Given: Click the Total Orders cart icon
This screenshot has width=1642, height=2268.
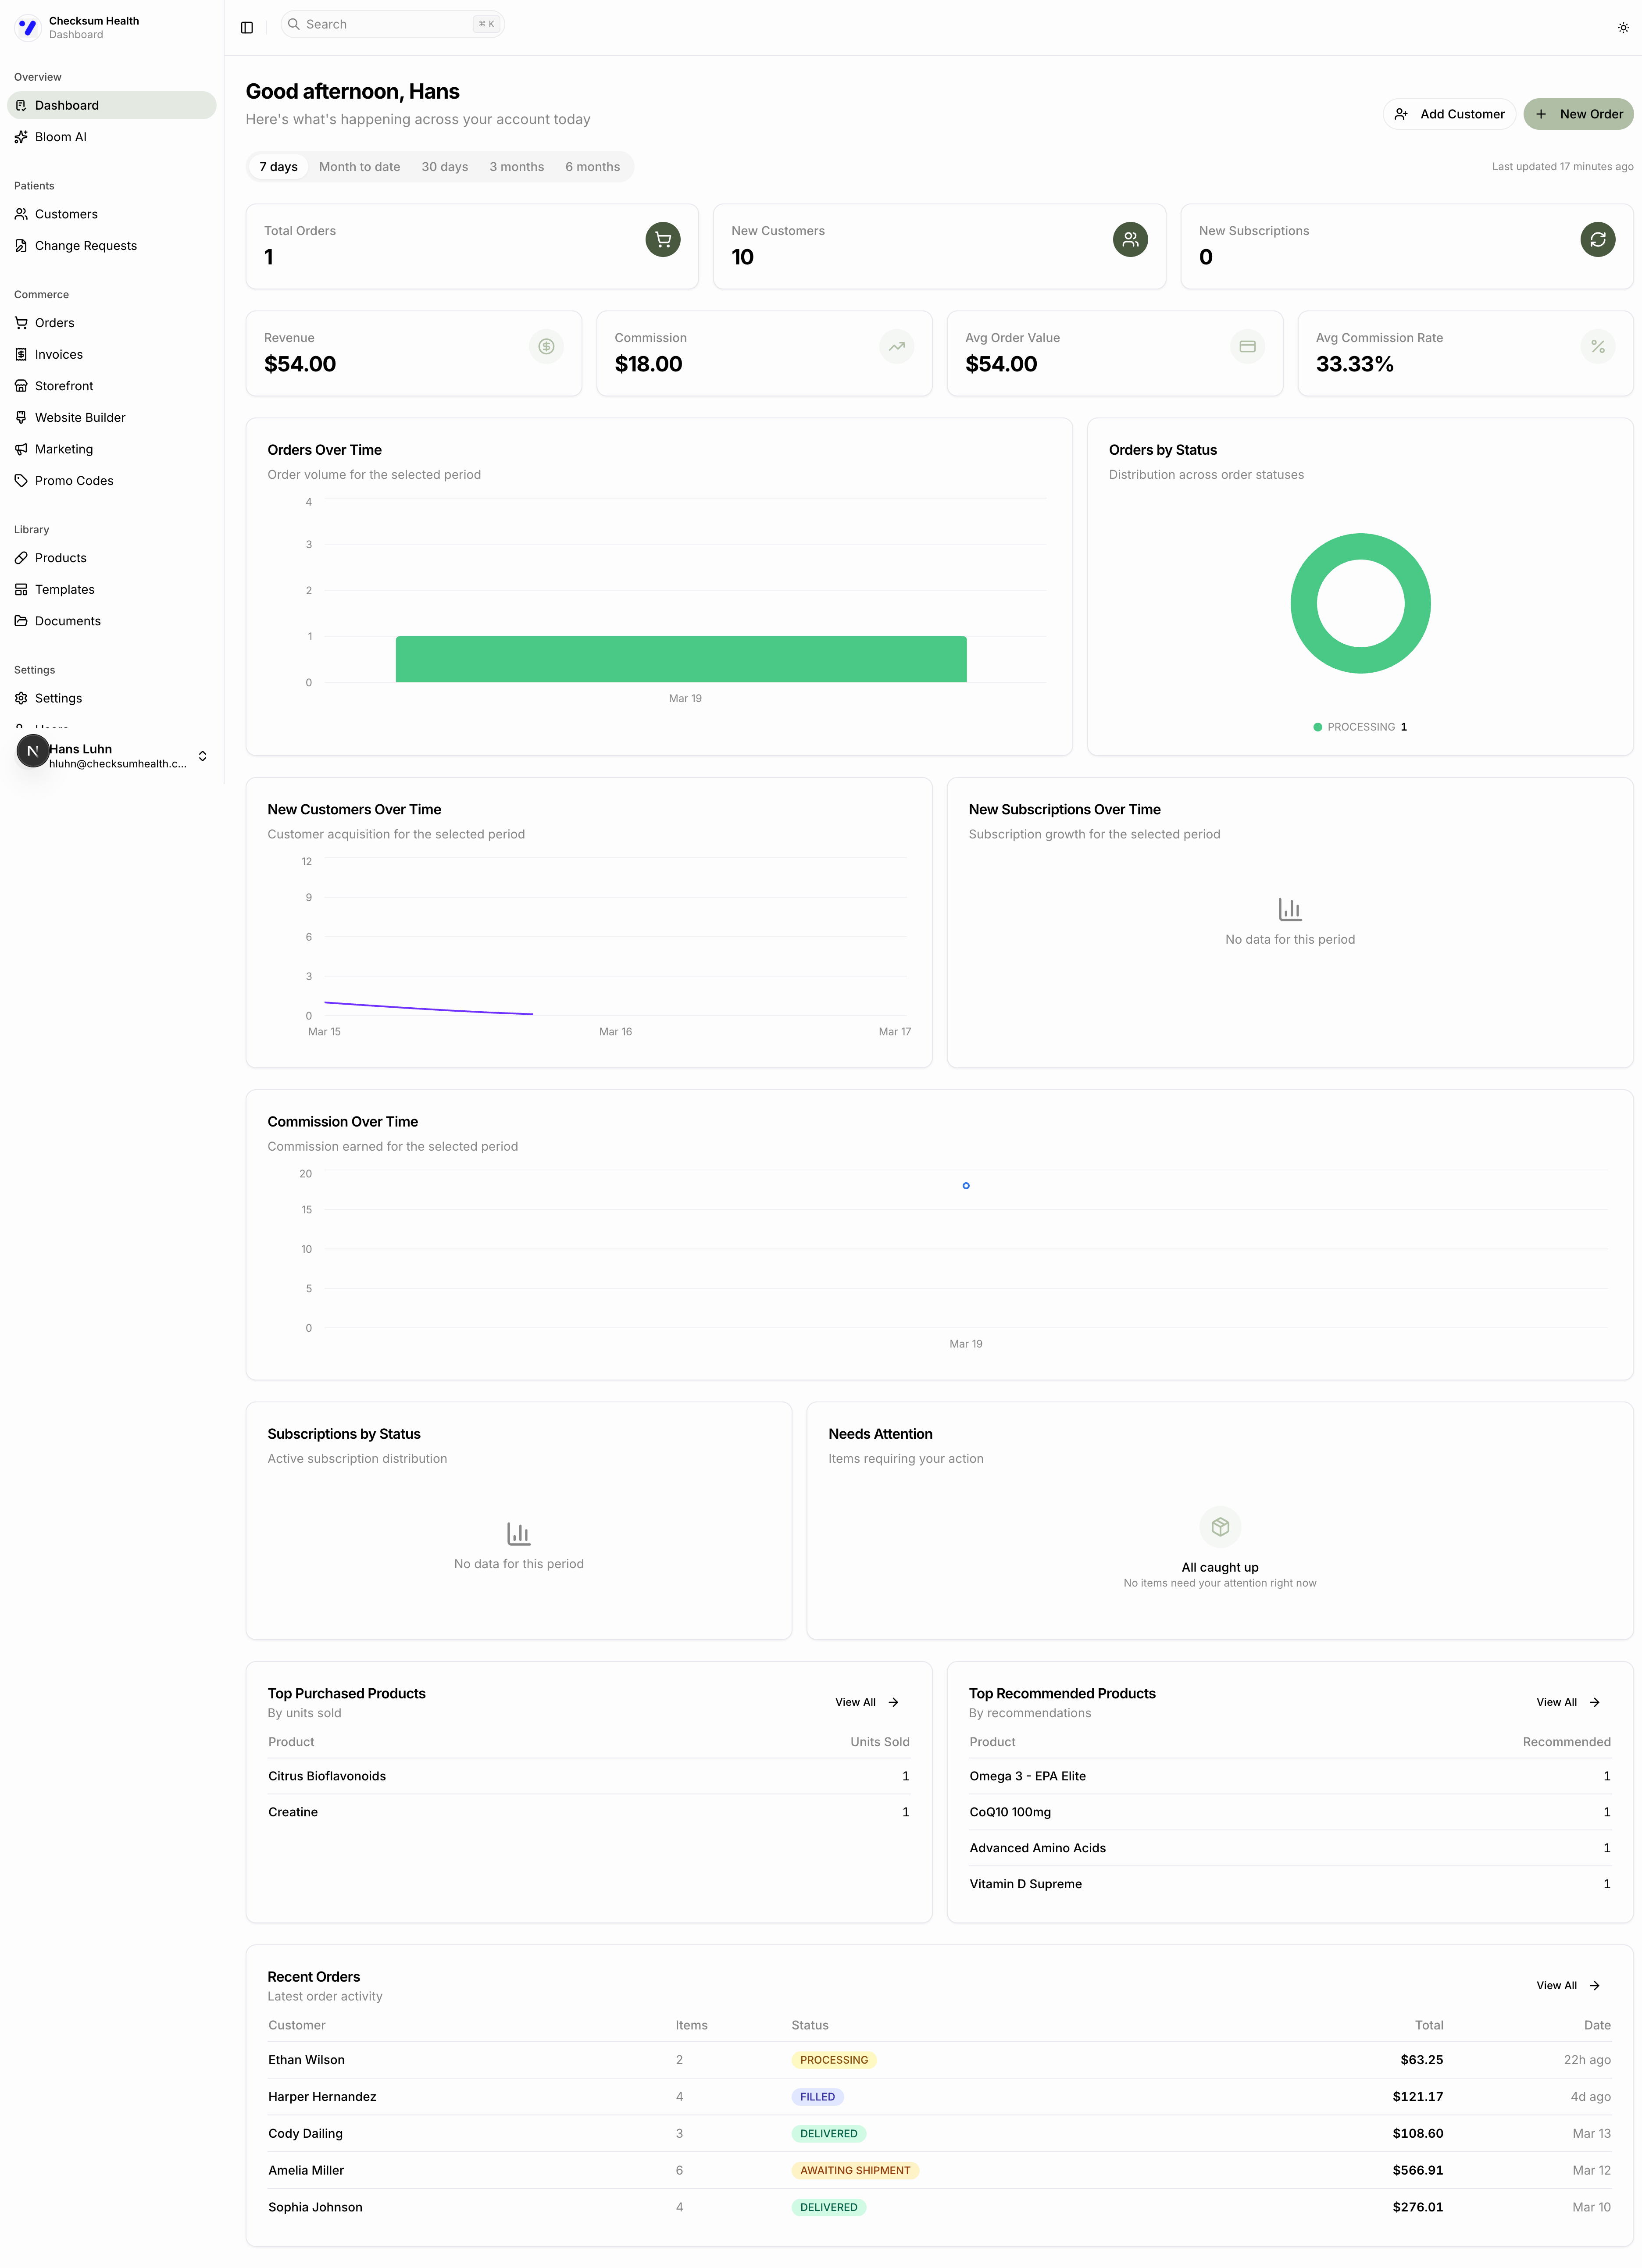Looking at the screenshot, I should tap(663, 239).
